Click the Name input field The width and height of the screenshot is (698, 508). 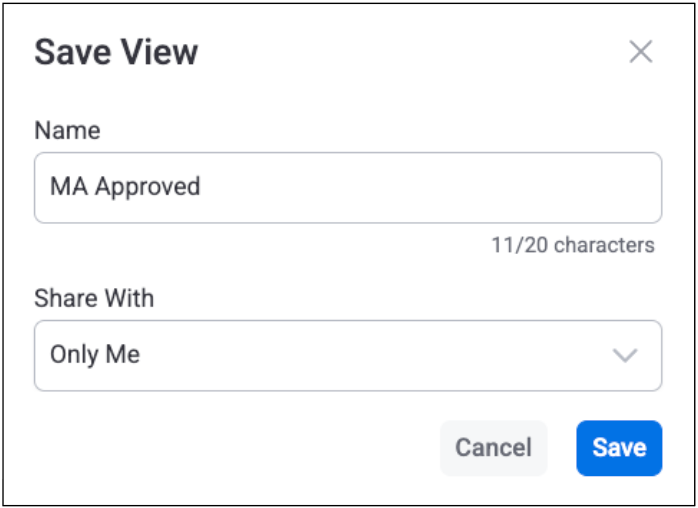(x=347, y=187)
